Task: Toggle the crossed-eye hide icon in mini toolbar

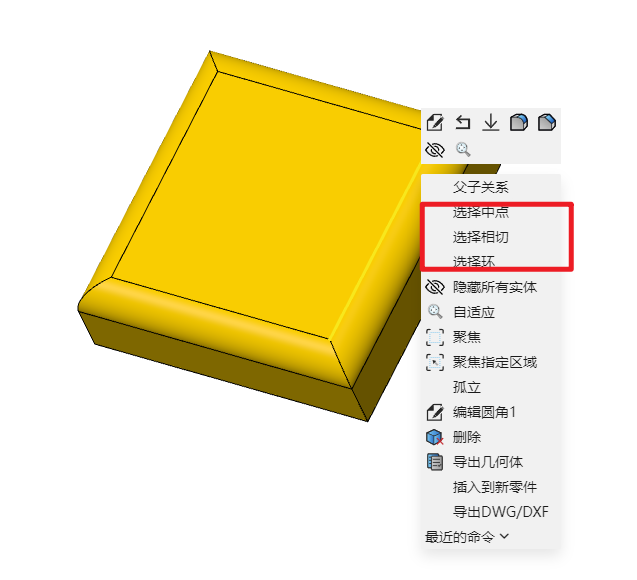Action: [435, 150]
